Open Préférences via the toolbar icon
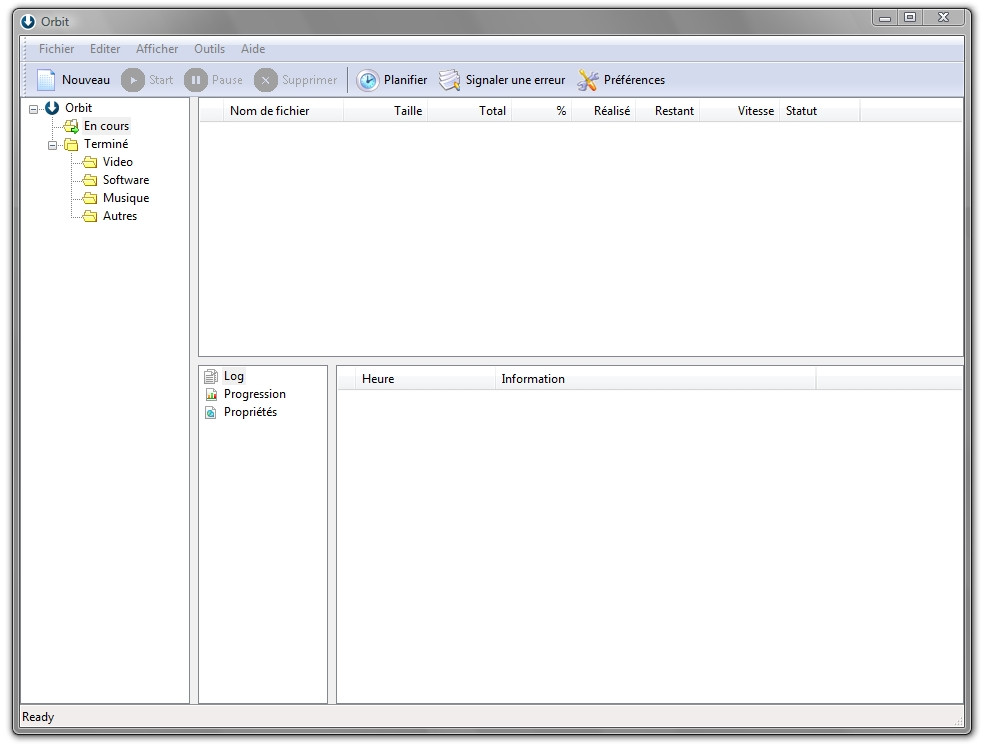 [586, 80]
